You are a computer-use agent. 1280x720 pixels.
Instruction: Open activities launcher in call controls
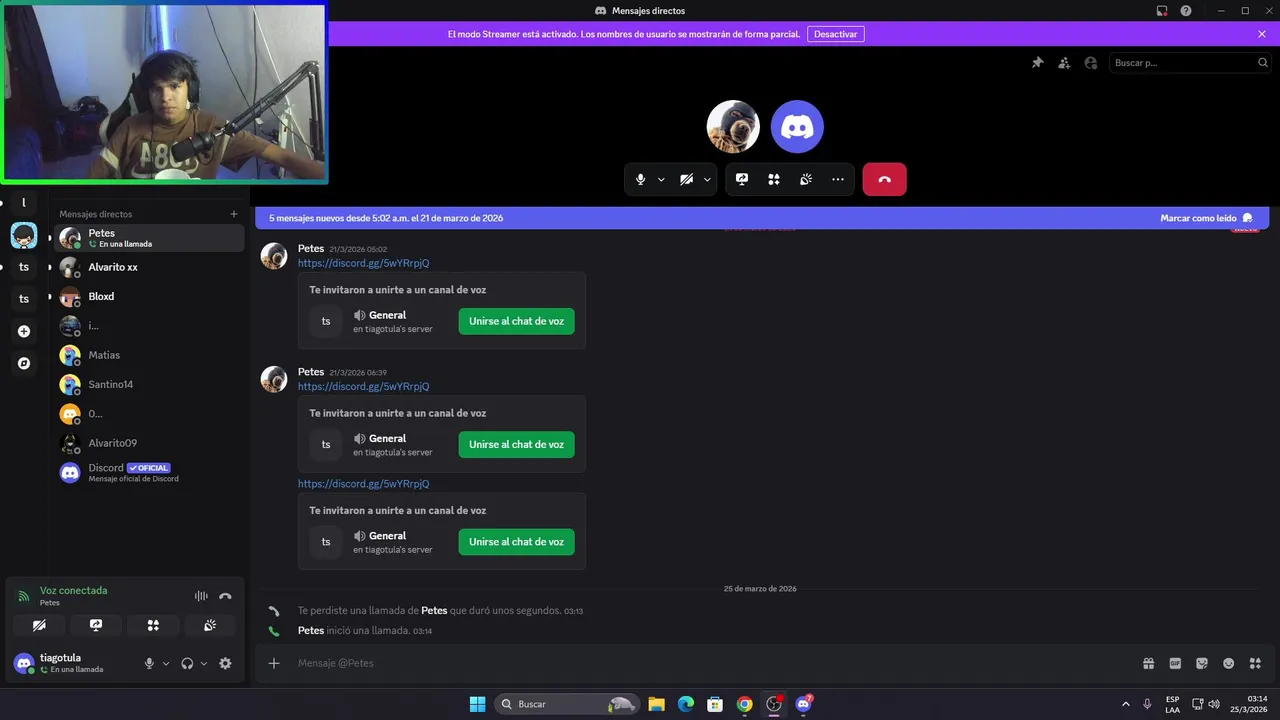[774, 179]
